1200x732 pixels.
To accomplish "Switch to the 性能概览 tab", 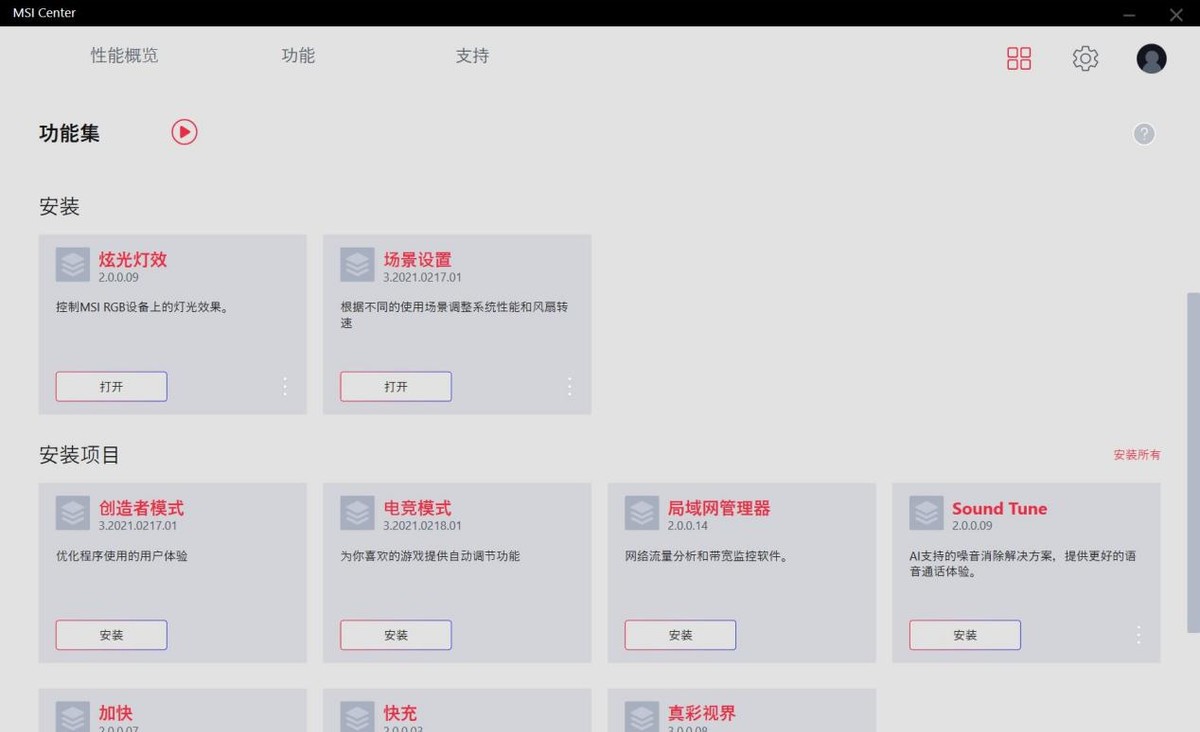I will [x=124, y=56].
